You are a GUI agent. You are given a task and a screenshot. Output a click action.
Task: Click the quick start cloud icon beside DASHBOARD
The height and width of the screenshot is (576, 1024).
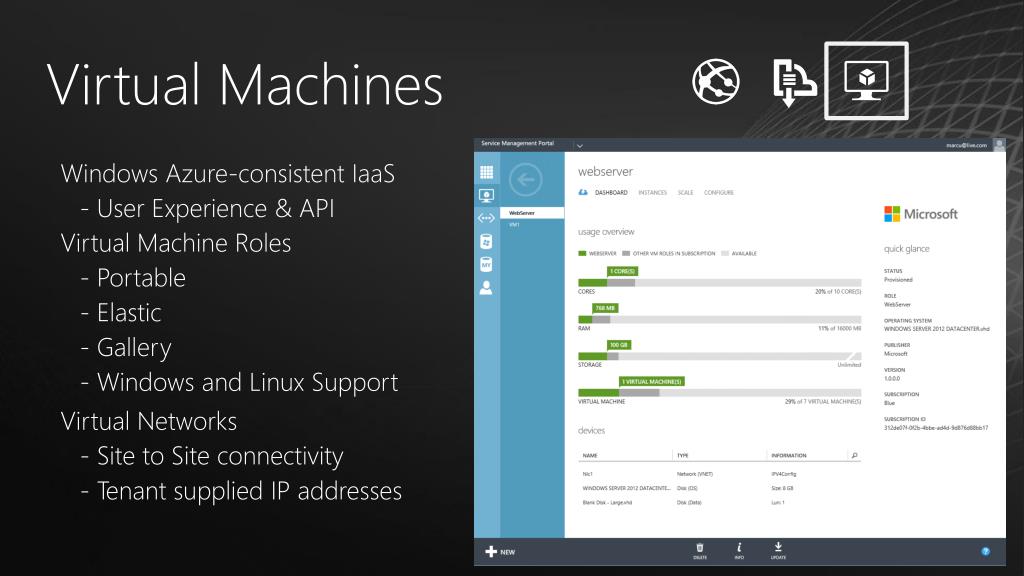point(583,192)
